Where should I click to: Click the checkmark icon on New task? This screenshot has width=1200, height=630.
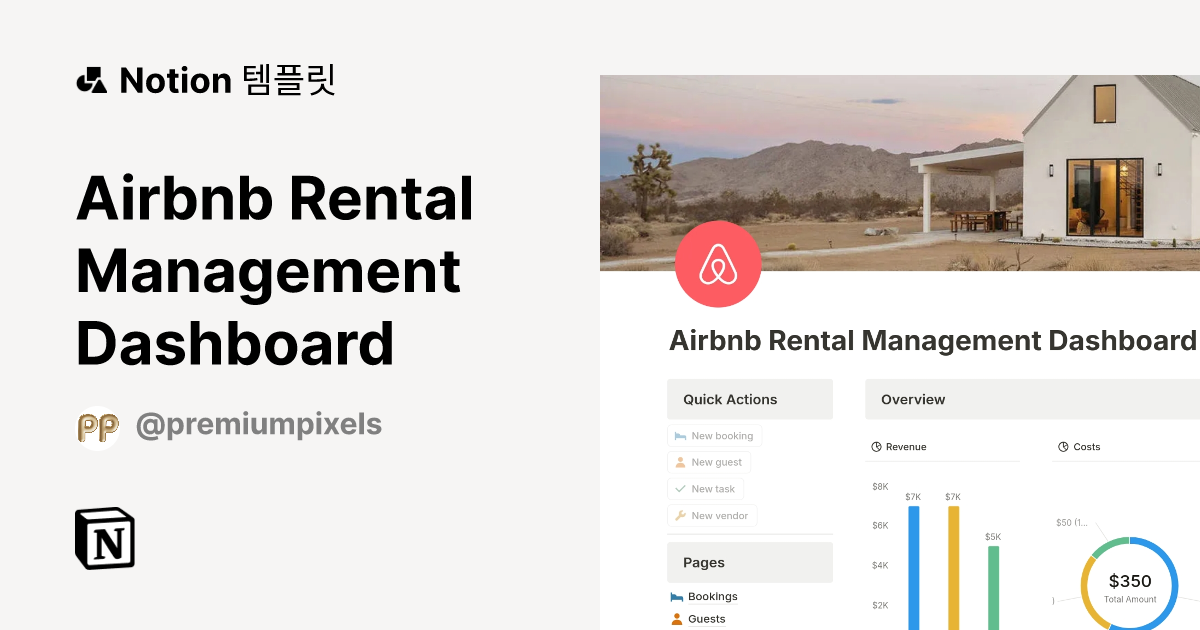tap(679, 488)
